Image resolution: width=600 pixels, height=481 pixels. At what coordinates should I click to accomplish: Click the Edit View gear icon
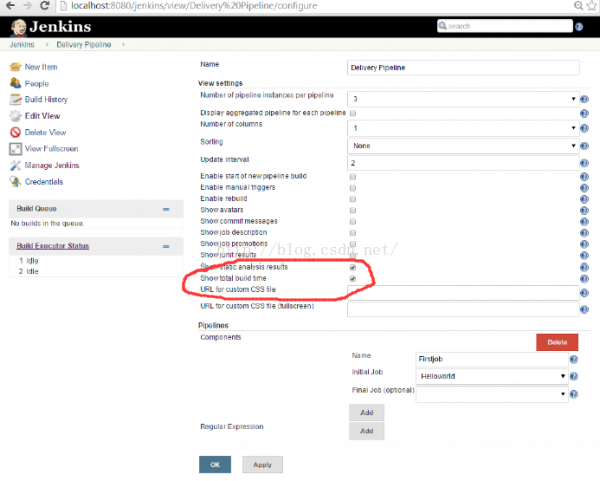(x=15, y=116)
